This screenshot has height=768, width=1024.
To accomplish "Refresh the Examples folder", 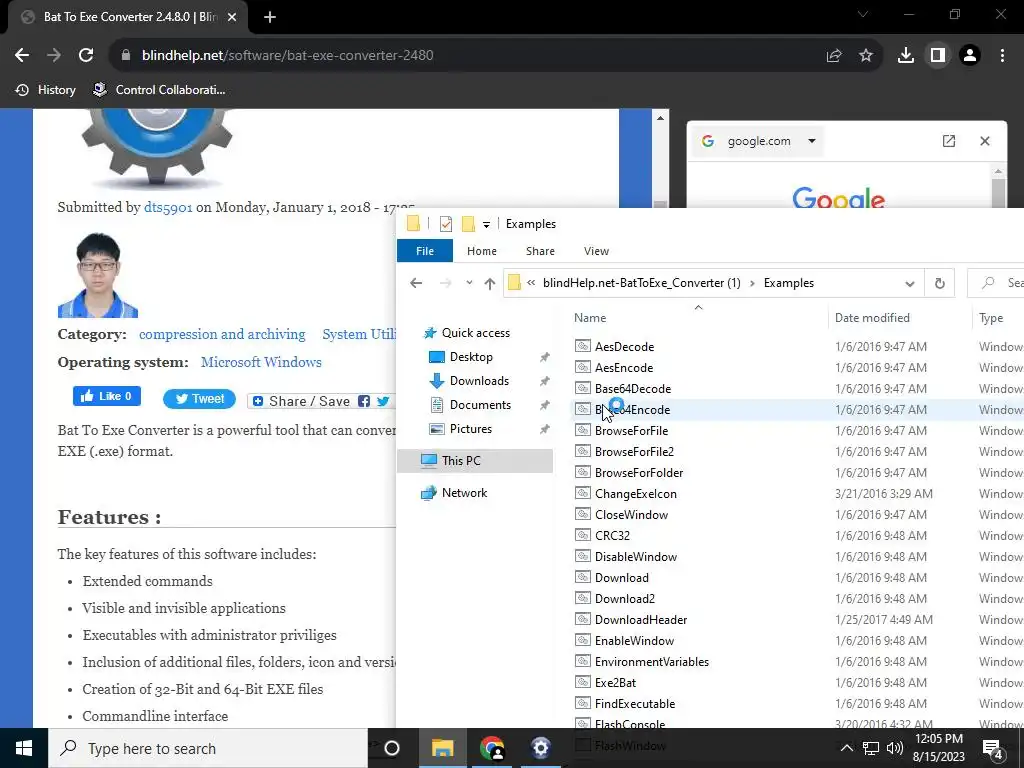I will pos(940,283).
